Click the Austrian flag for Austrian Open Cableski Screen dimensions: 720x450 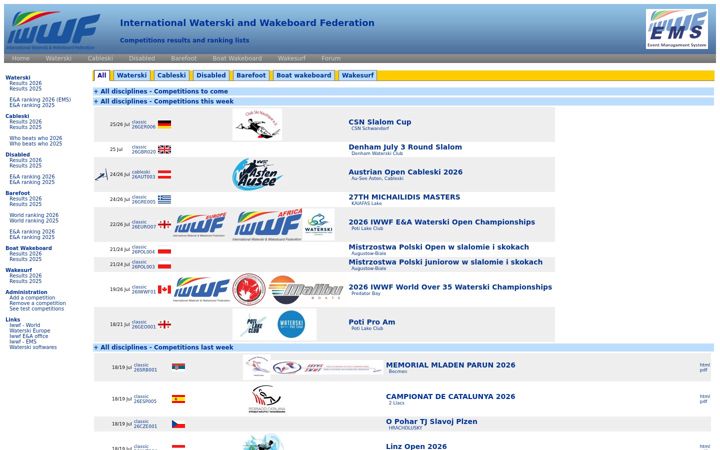coord(164,174)
